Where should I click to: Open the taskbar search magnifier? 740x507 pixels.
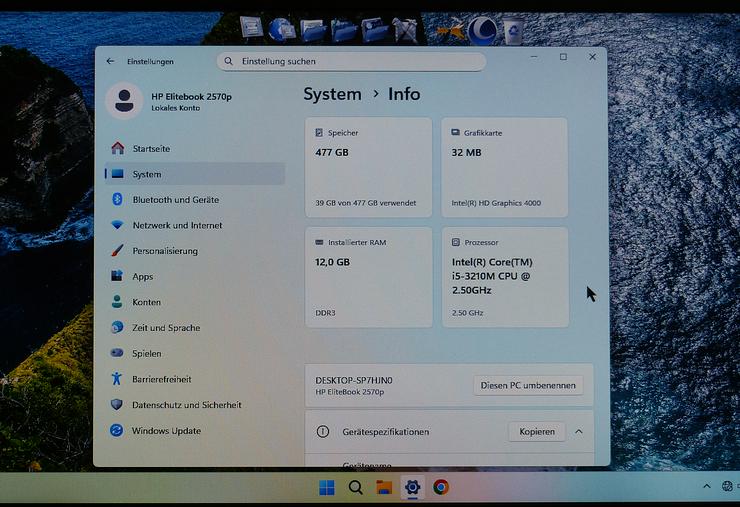[x=355, y=487]
